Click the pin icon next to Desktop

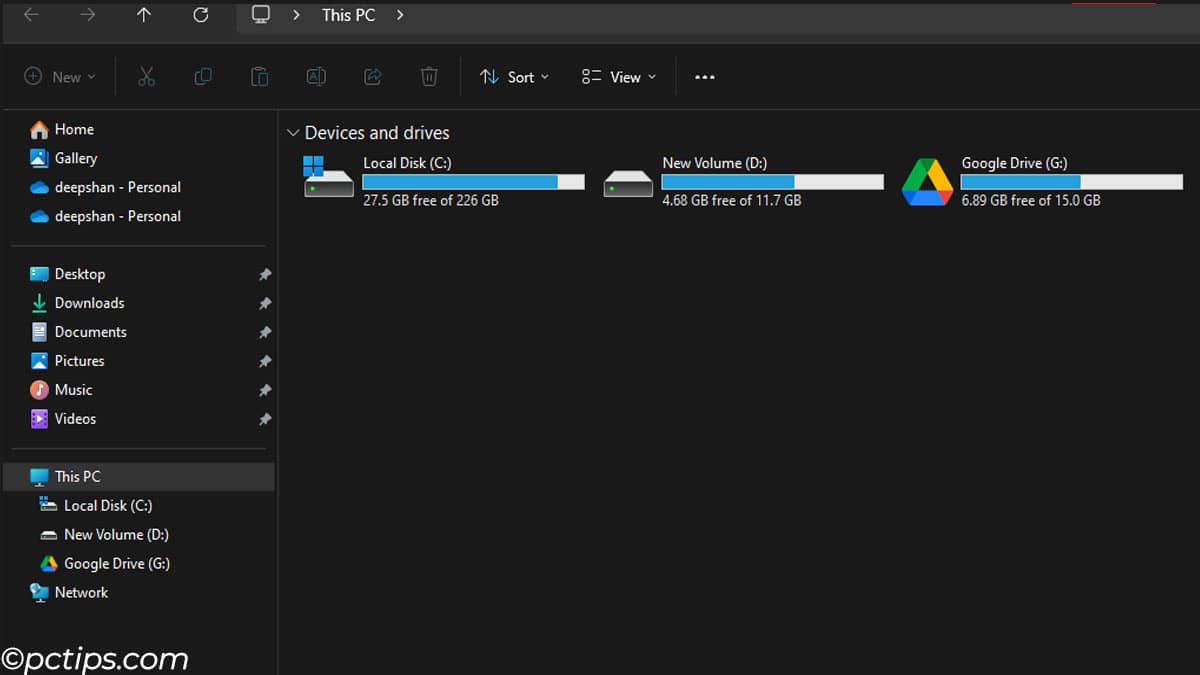pos(265,275)
